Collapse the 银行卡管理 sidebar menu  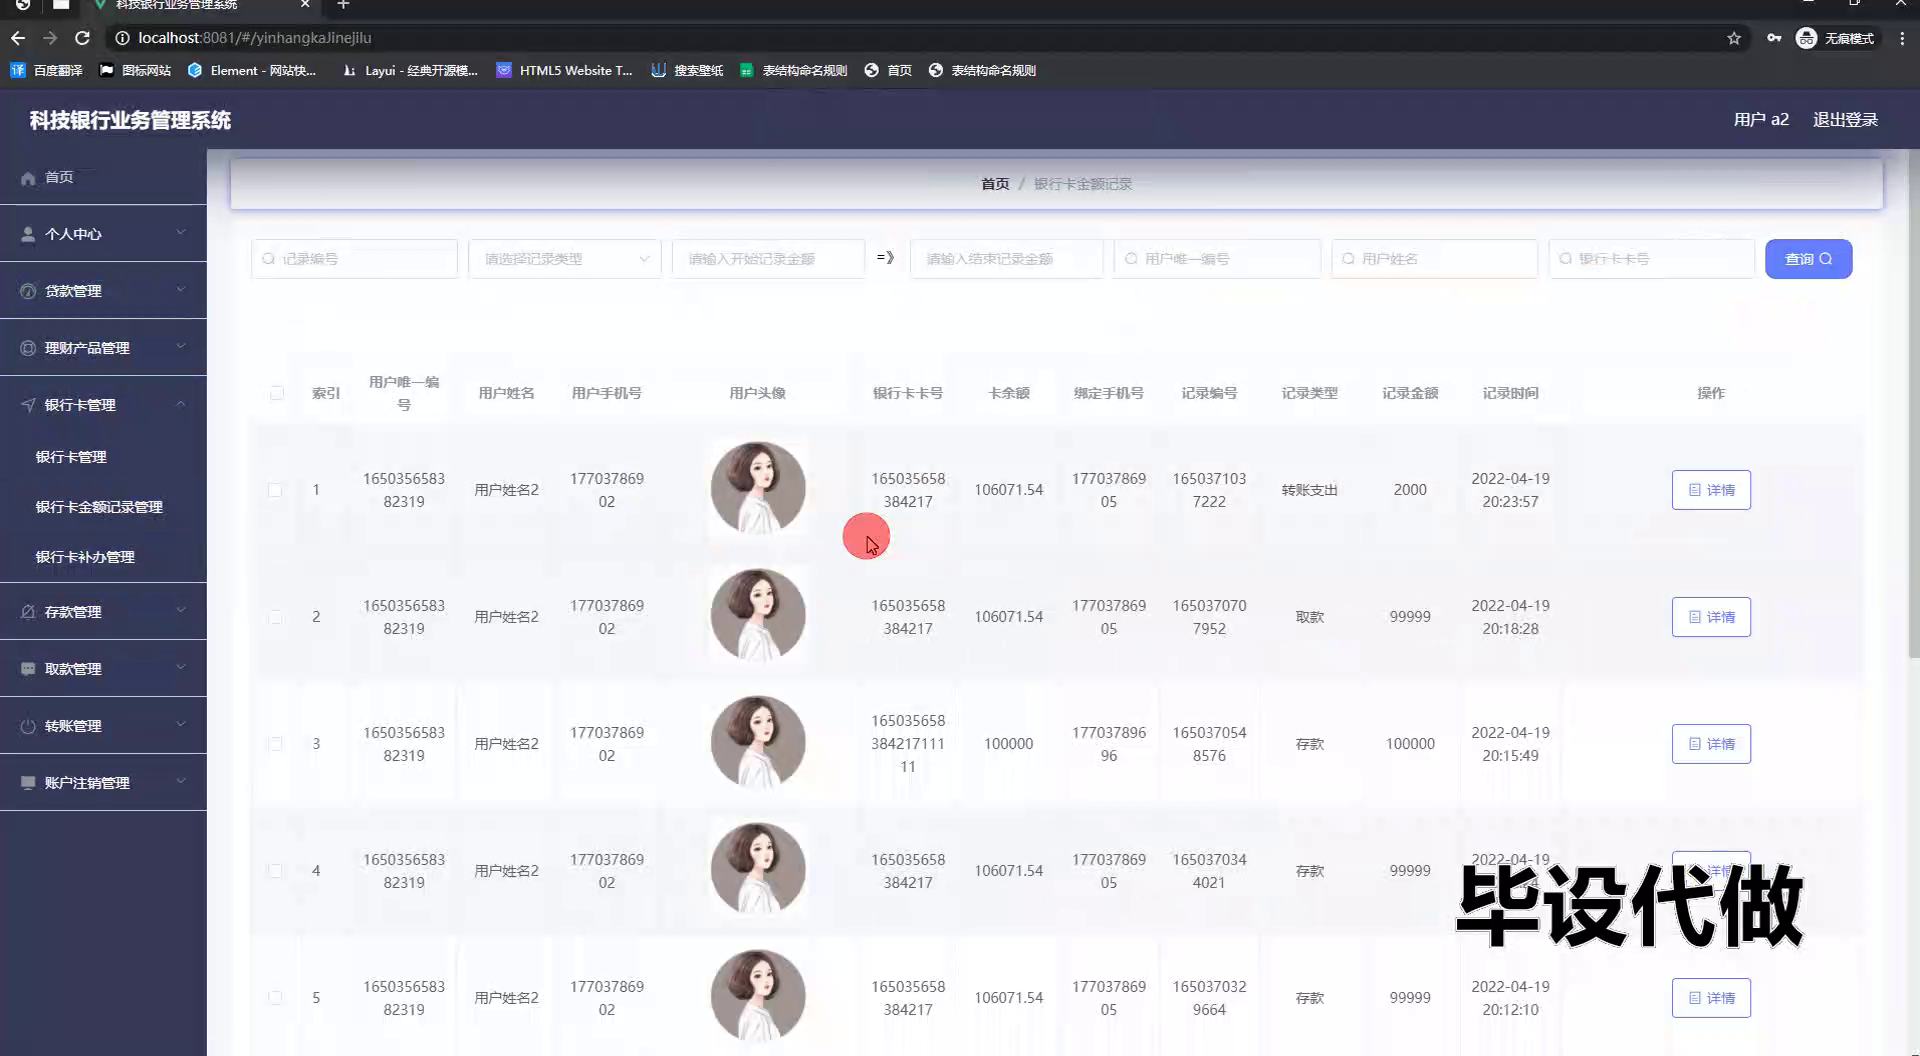pyautogui.click(x=103, y=405)
